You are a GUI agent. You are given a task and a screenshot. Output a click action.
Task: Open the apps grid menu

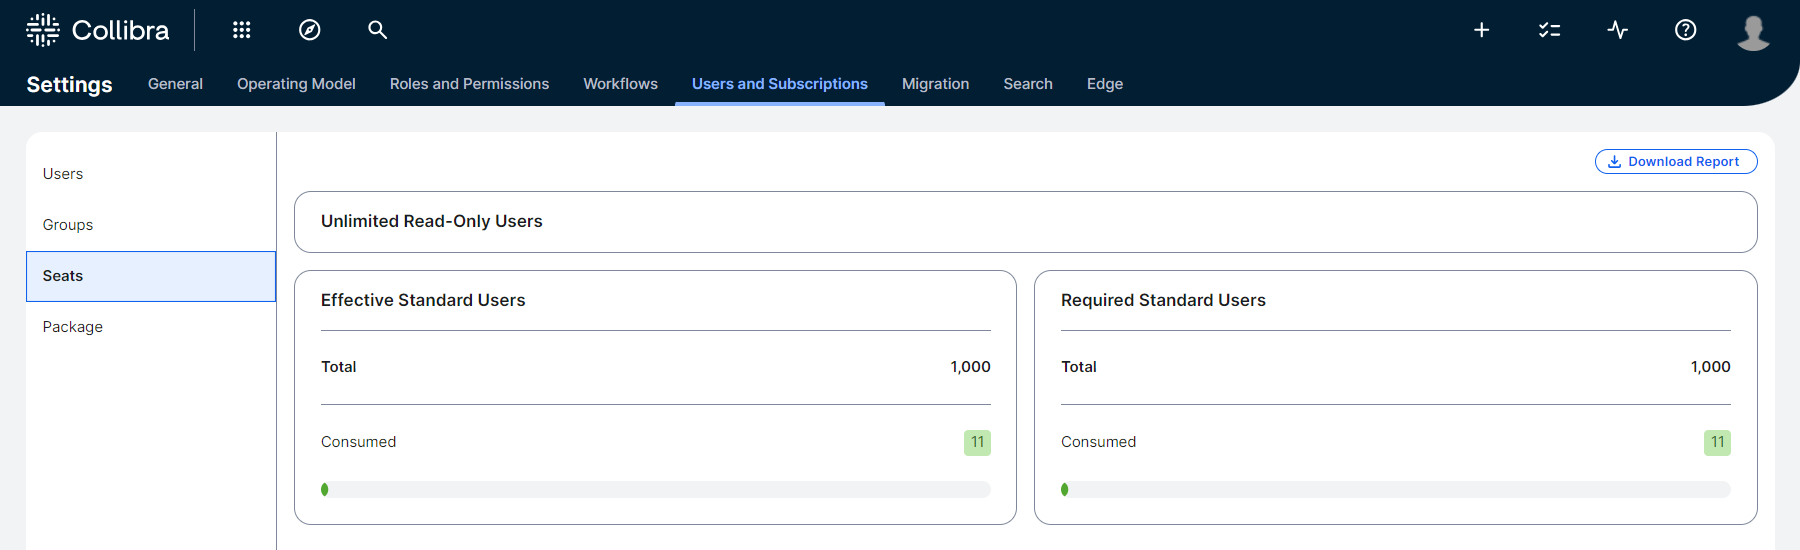241,30
